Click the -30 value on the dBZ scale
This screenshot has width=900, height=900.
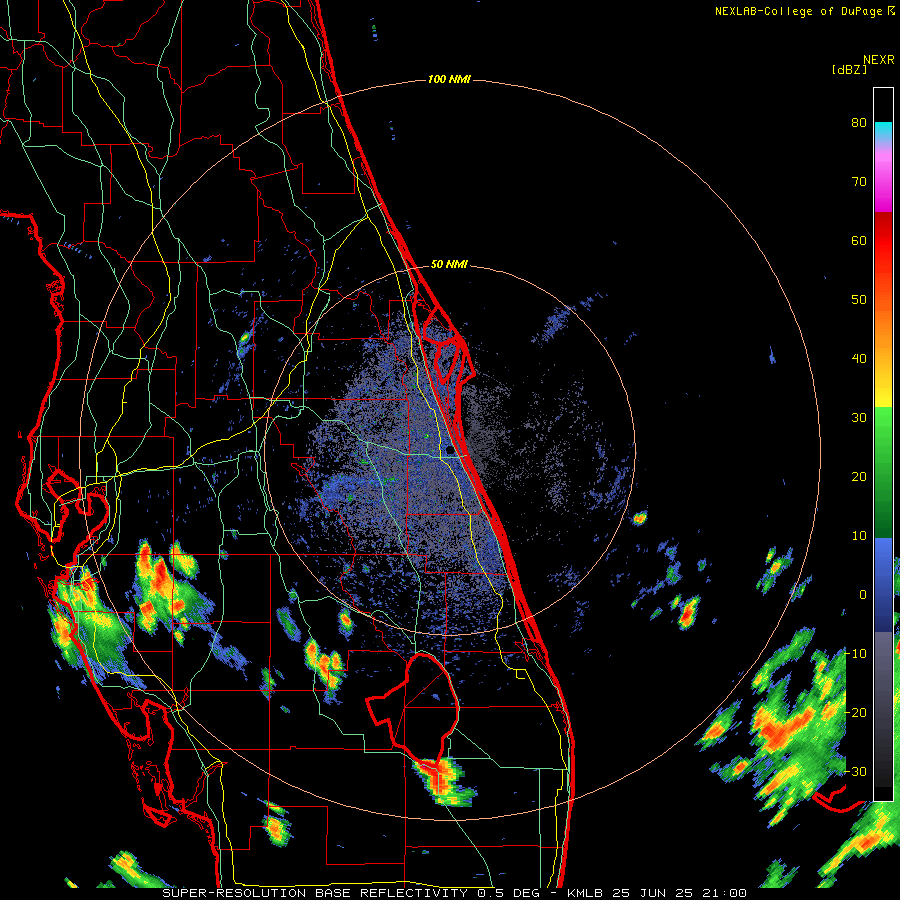[856, 771]
